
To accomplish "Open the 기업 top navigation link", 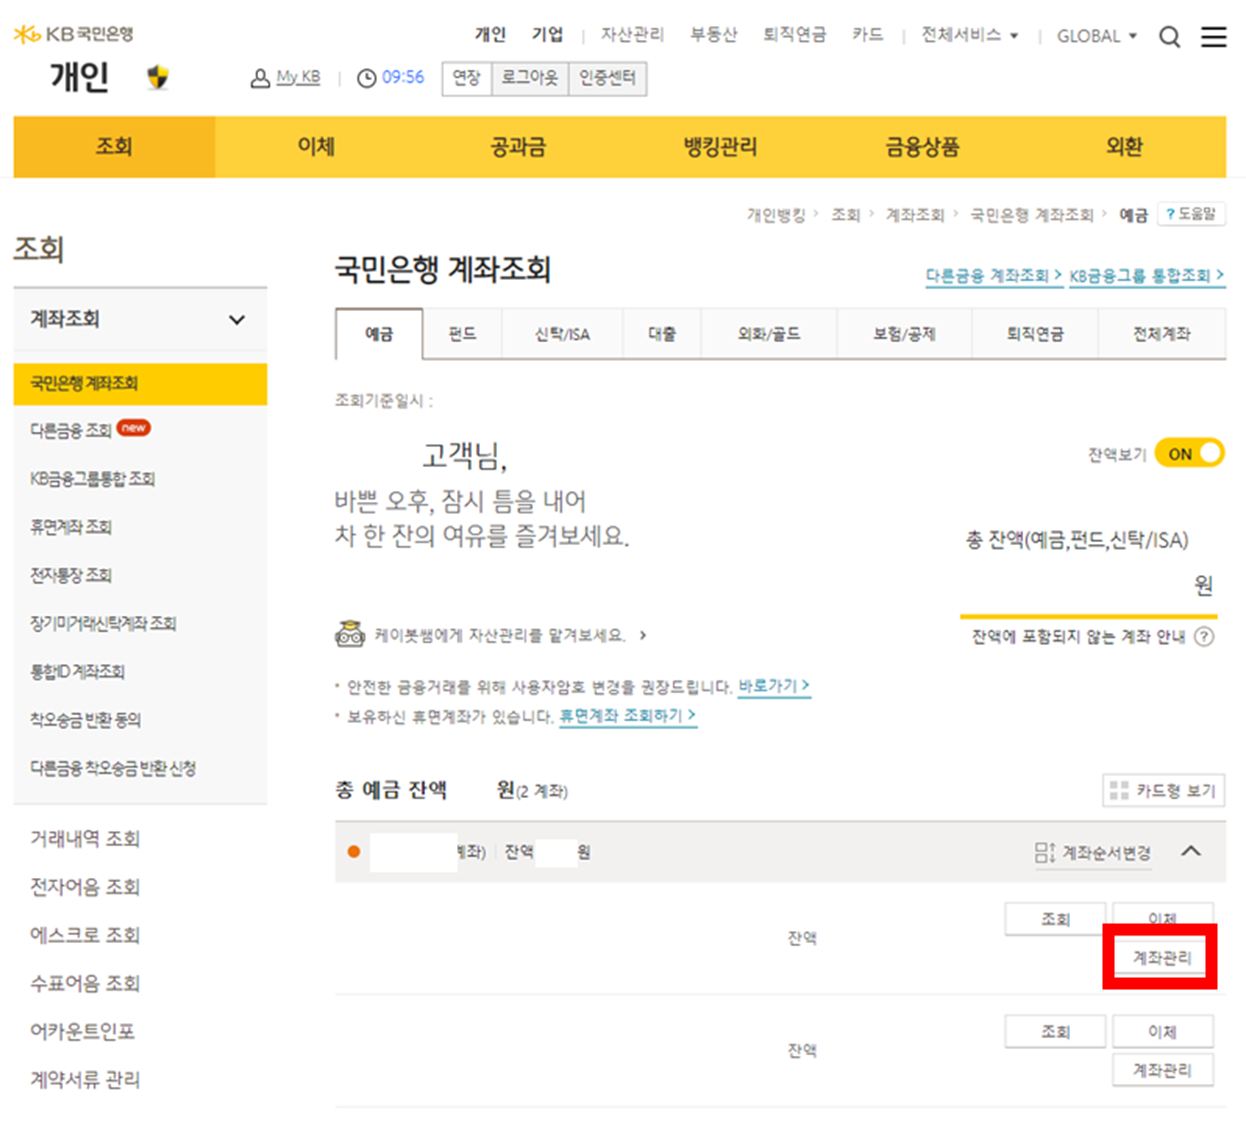I will tap(547, 35).
